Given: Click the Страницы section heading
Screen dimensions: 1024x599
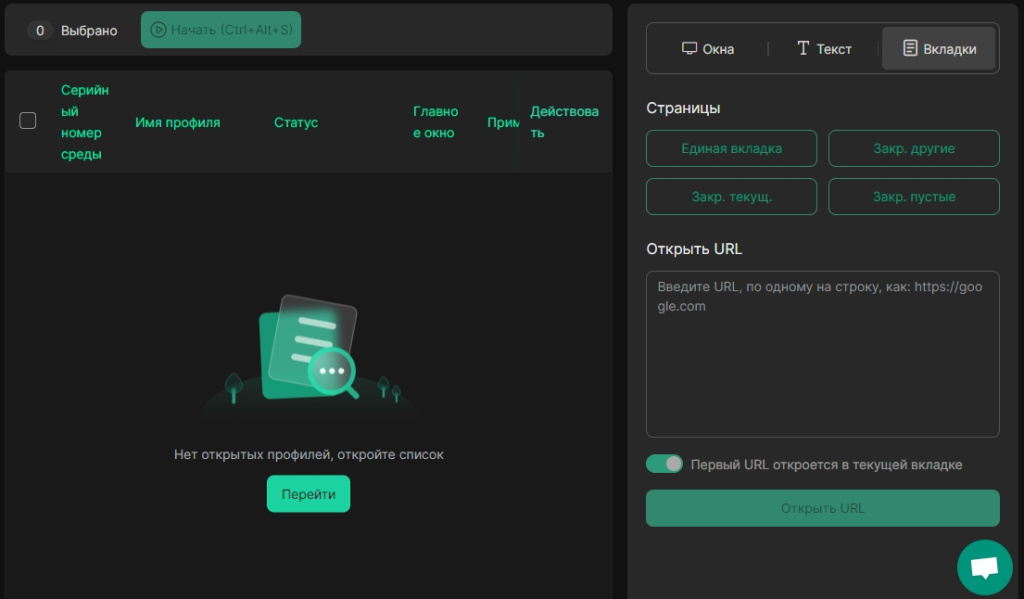Looking at the screenshot, I should point(683,108).
